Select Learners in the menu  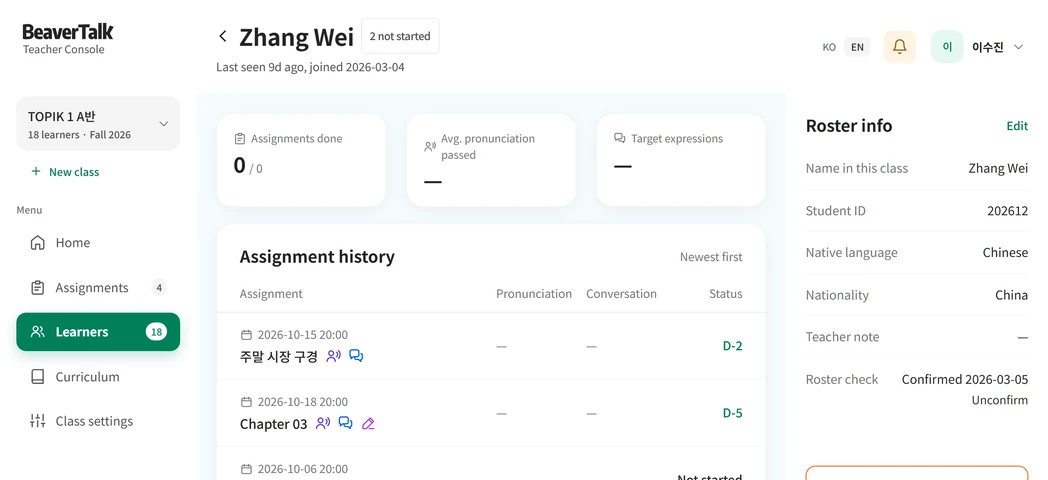tap(98, 332)
